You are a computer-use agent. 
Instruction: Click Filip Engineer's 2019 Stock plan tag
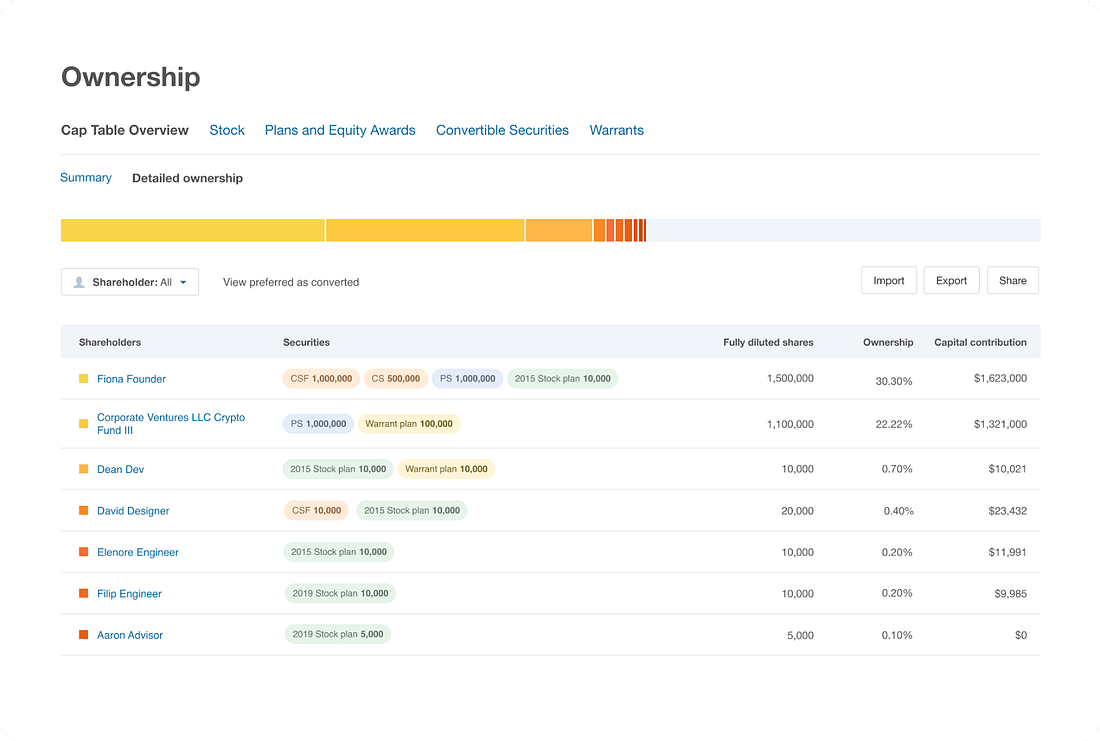(340, 594)
